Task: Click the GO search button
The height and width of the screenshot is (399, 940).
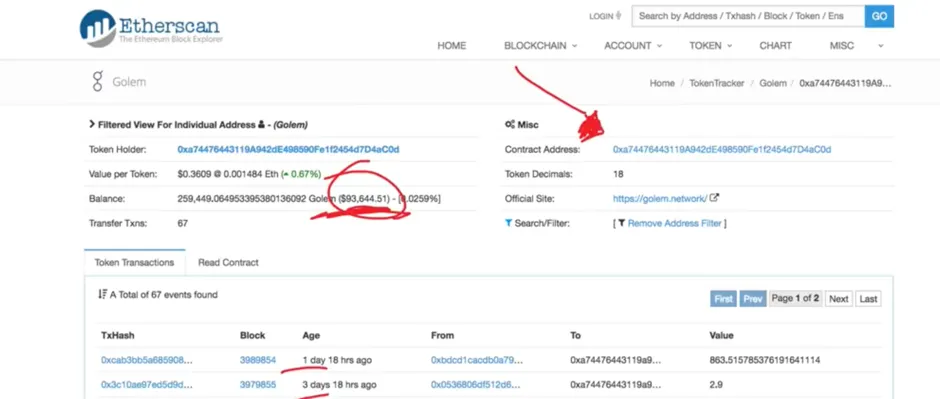Action: tap(879, 16)
